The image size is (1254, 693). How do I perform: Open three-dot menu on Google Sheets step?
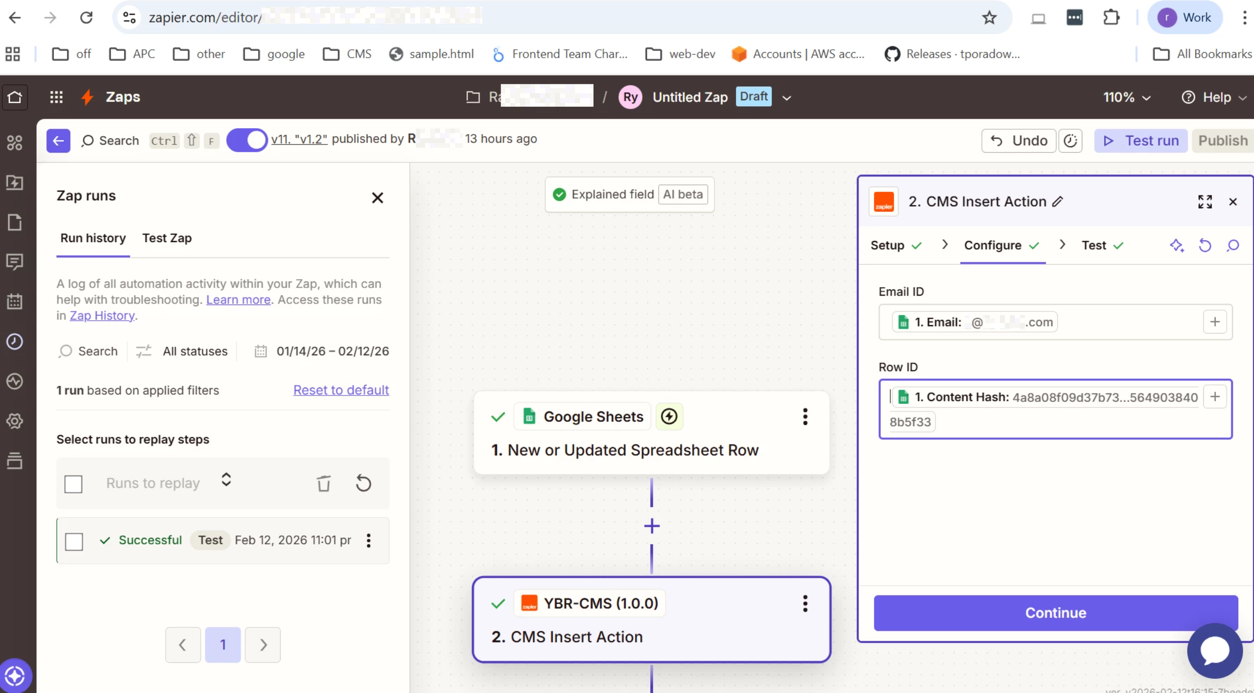[804, 417]
